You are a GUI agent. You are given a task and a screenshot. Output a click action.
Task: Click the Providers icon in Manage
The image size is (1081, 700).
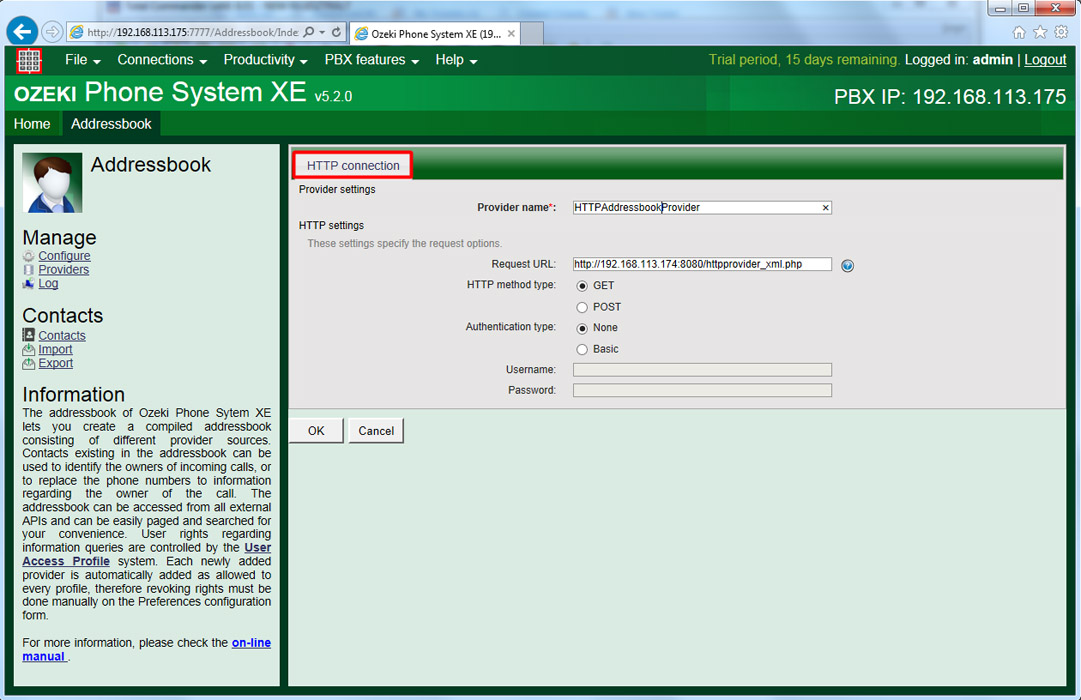28,270
